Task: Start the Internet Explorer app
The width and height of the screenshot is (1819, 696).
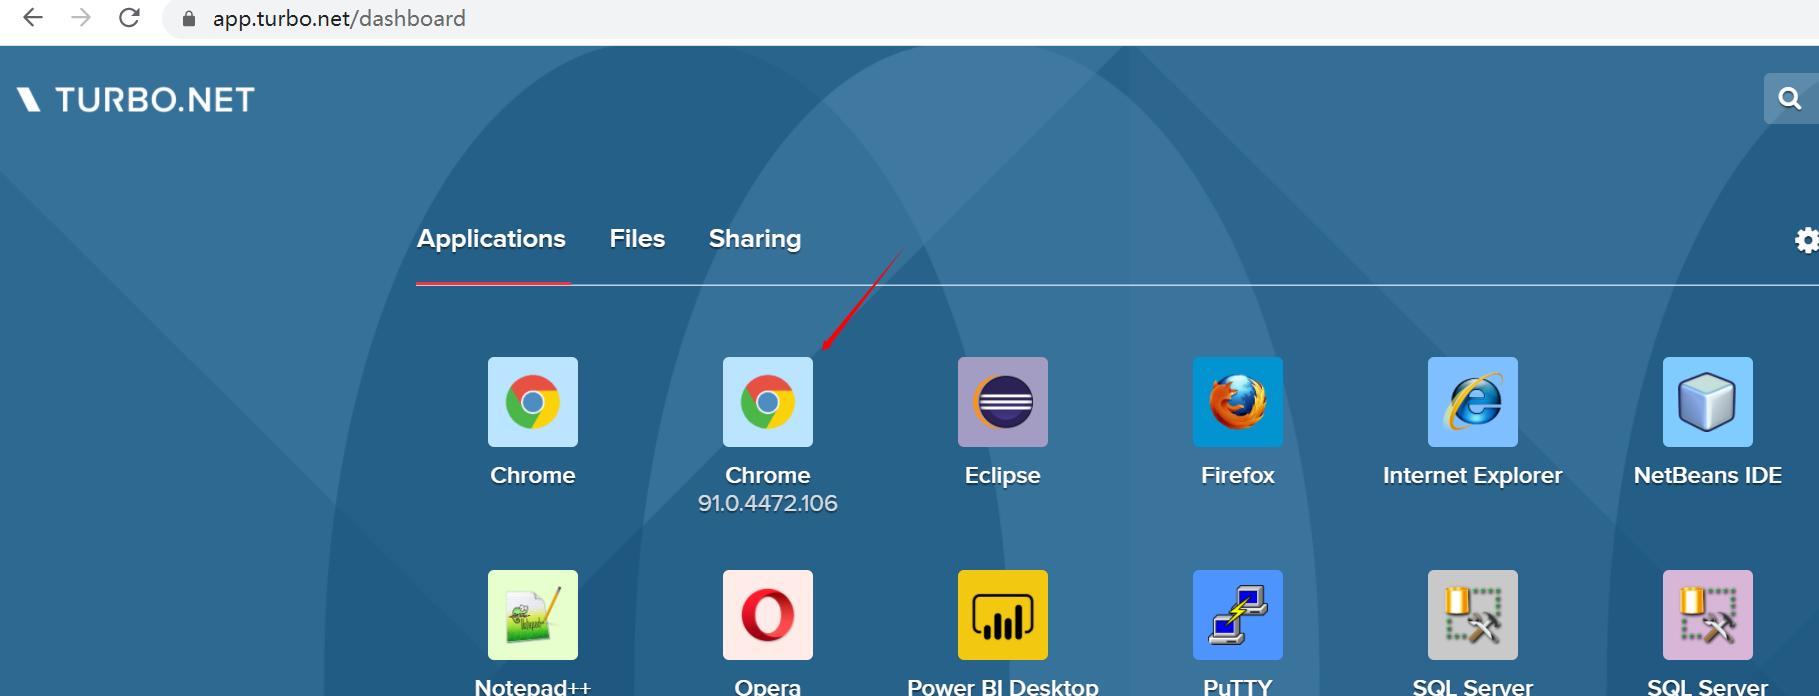Action: 1473,402
